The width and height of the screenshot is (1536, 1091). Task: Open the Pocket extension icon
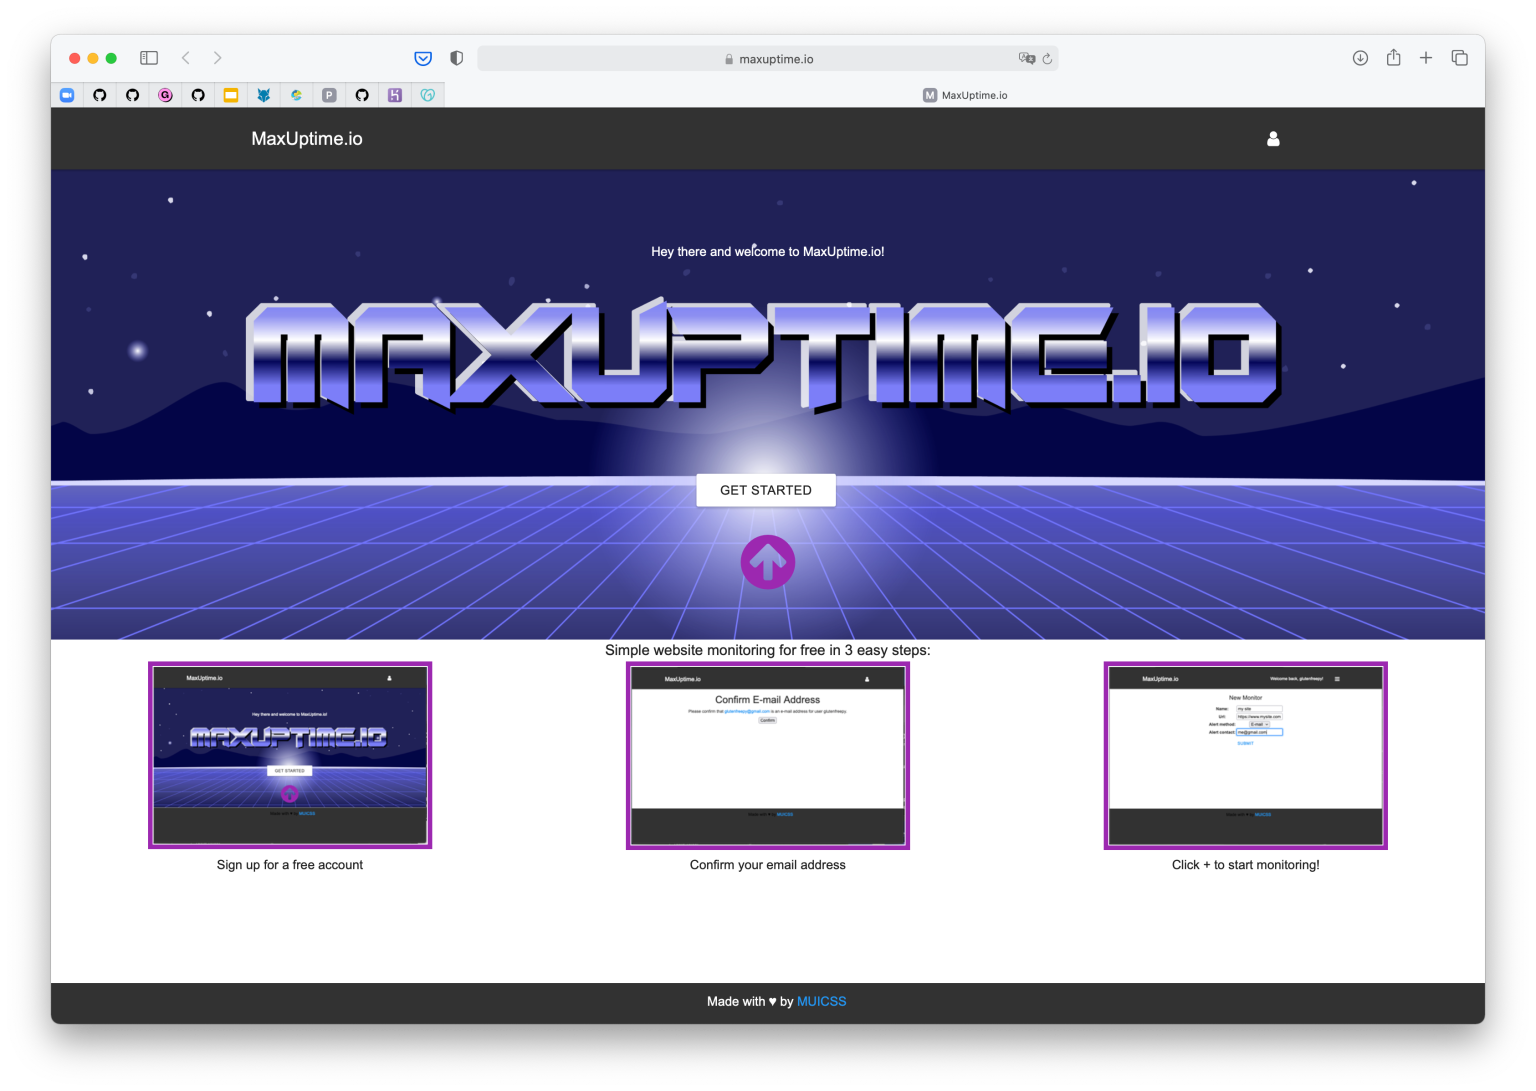(x=423, y=58)
